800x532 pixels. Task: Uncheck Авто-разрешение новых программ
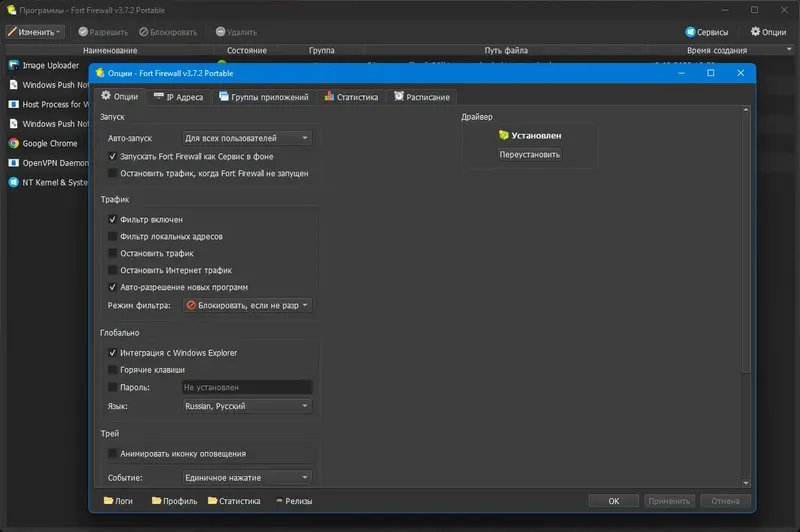pyautogui.click(x=112, y=287)
